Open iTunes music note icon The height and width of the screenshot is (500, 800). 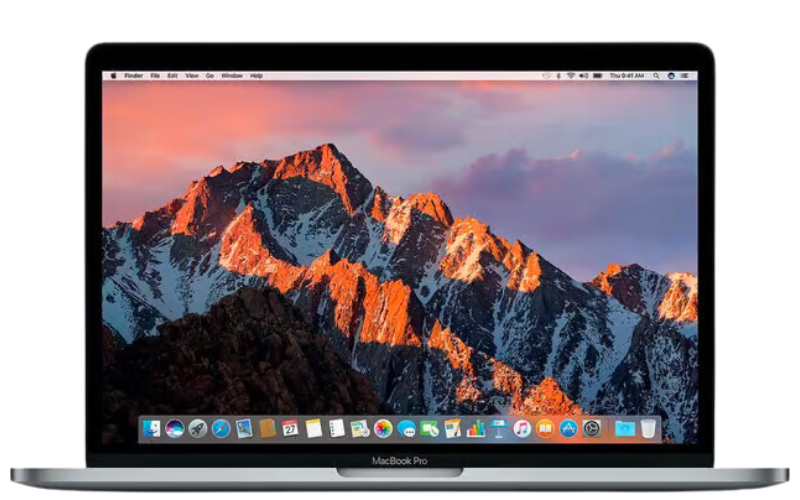tap(522, 429)
